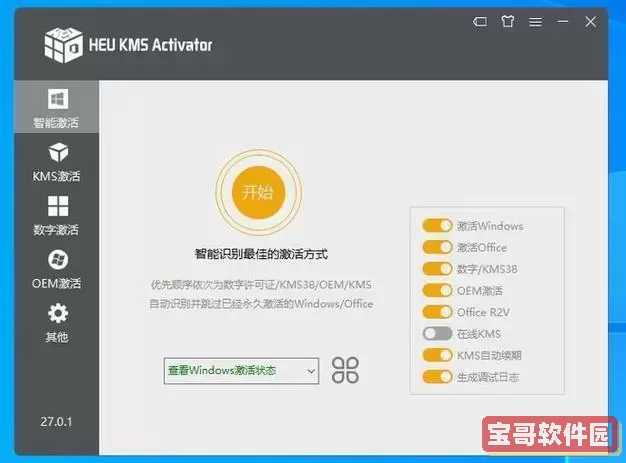Open the message tag icon in title bar

(x=480, y=22)
